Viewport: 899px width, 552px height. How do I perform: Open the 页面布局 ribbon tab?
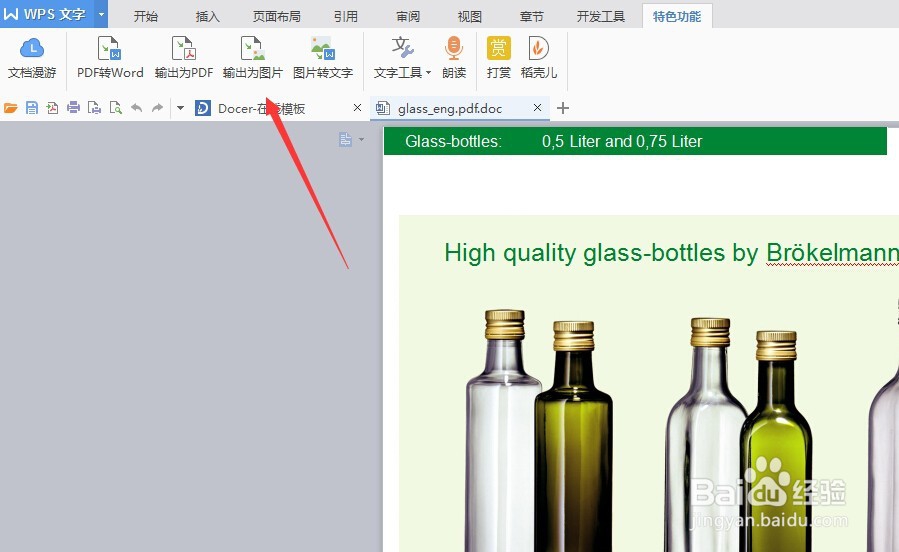pos(277,17)
